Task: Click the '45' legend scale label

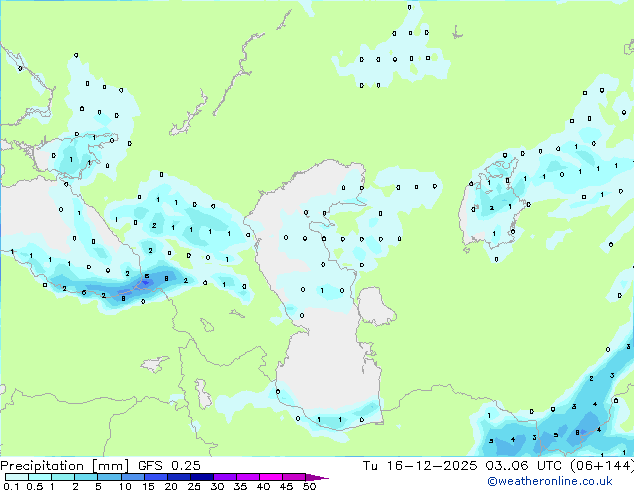Action: tap(286, 486)
